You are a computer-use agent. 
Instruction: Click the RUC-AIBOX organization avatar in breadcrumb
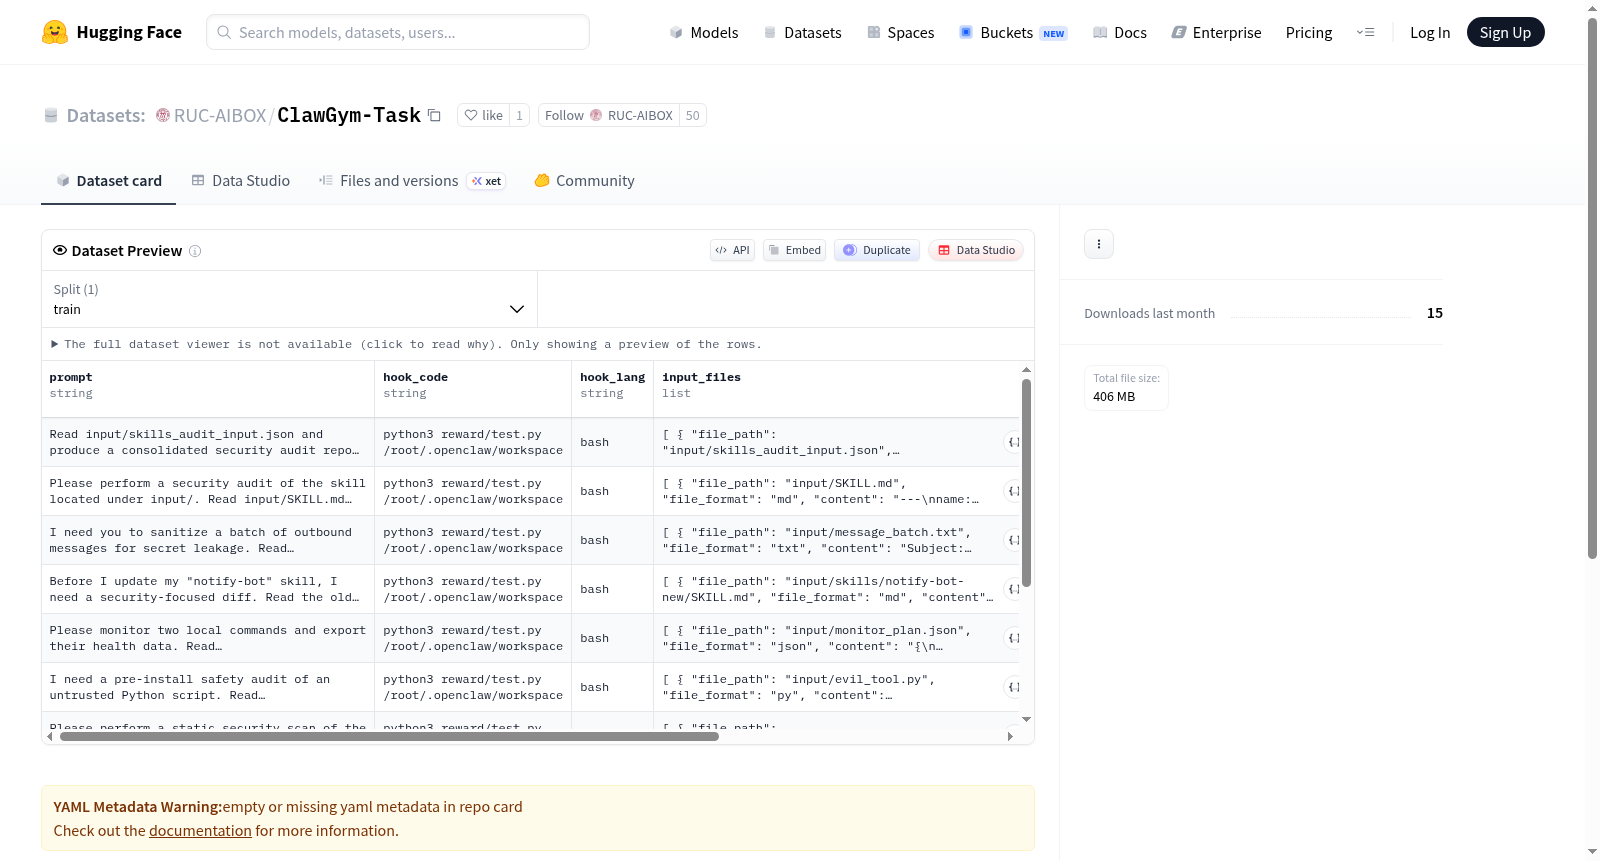pyautogui.click(x=163, y=115)
